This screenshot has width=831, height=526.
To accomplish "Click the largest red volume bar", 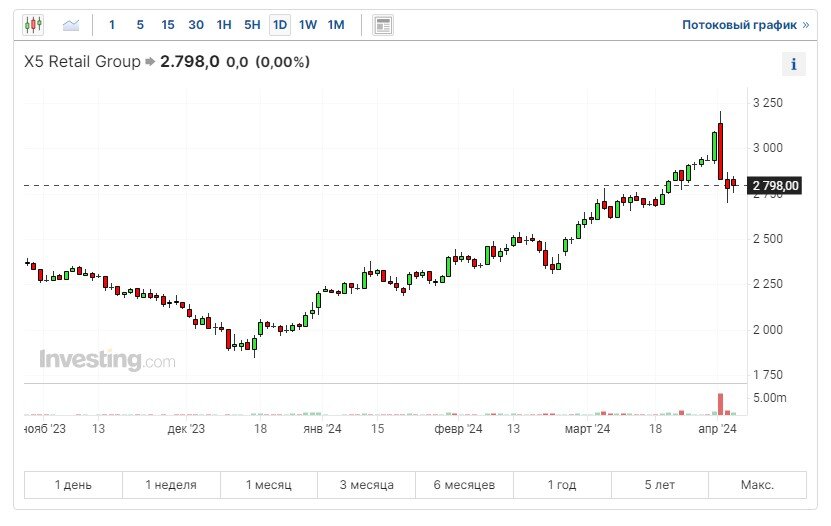I will click(720, 404).
